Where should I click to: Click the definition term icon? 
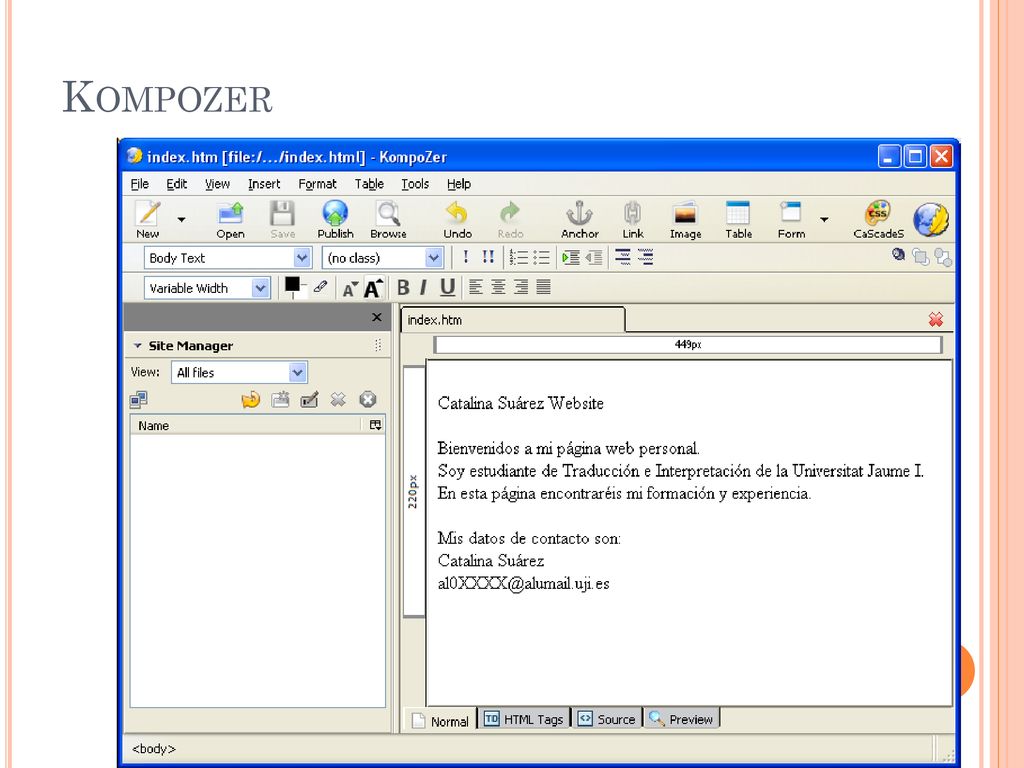[623, 257]
